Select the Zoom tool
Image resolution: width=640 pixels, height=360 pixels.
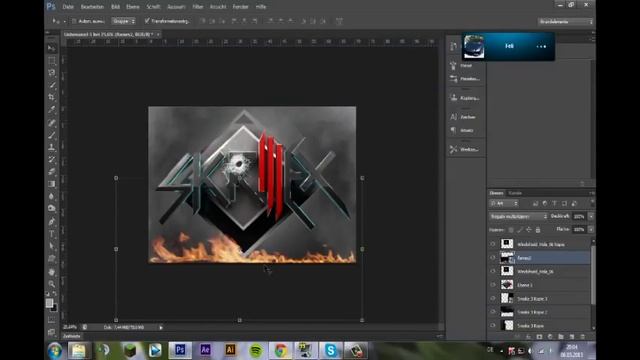click(51, 284)
